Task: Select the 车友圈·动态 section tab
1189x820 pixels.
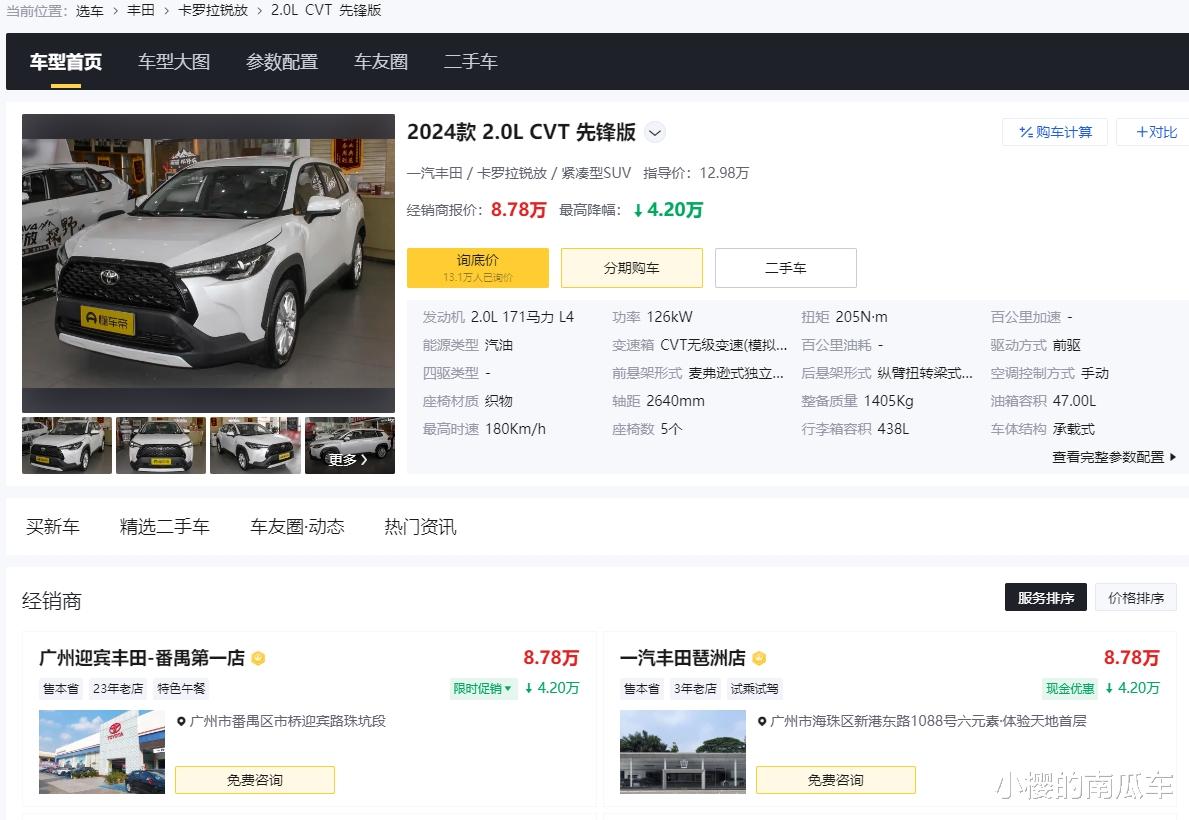Action: click(297, 526)
